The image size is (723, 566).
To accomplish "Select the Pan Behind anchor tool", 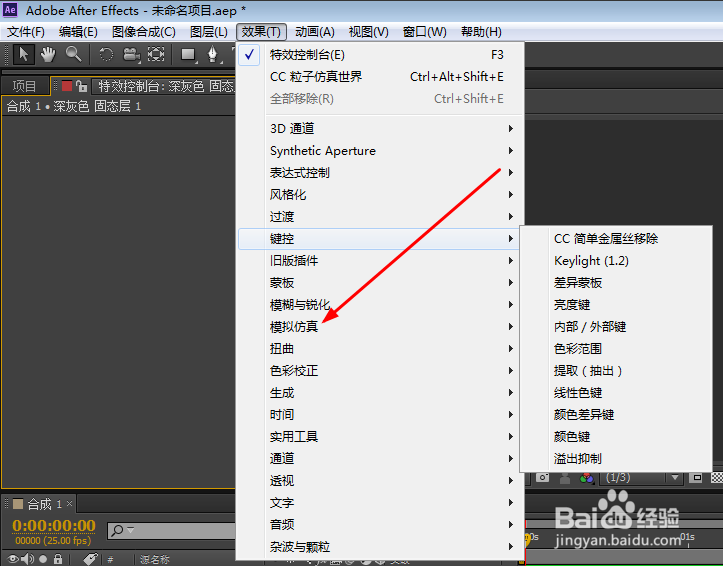I will click(156, 54).
